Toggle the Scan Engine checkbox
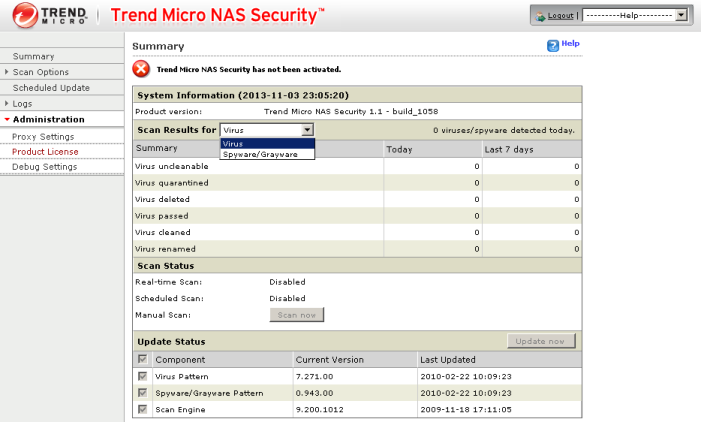The image size is (701, 422). coord(143,409)
